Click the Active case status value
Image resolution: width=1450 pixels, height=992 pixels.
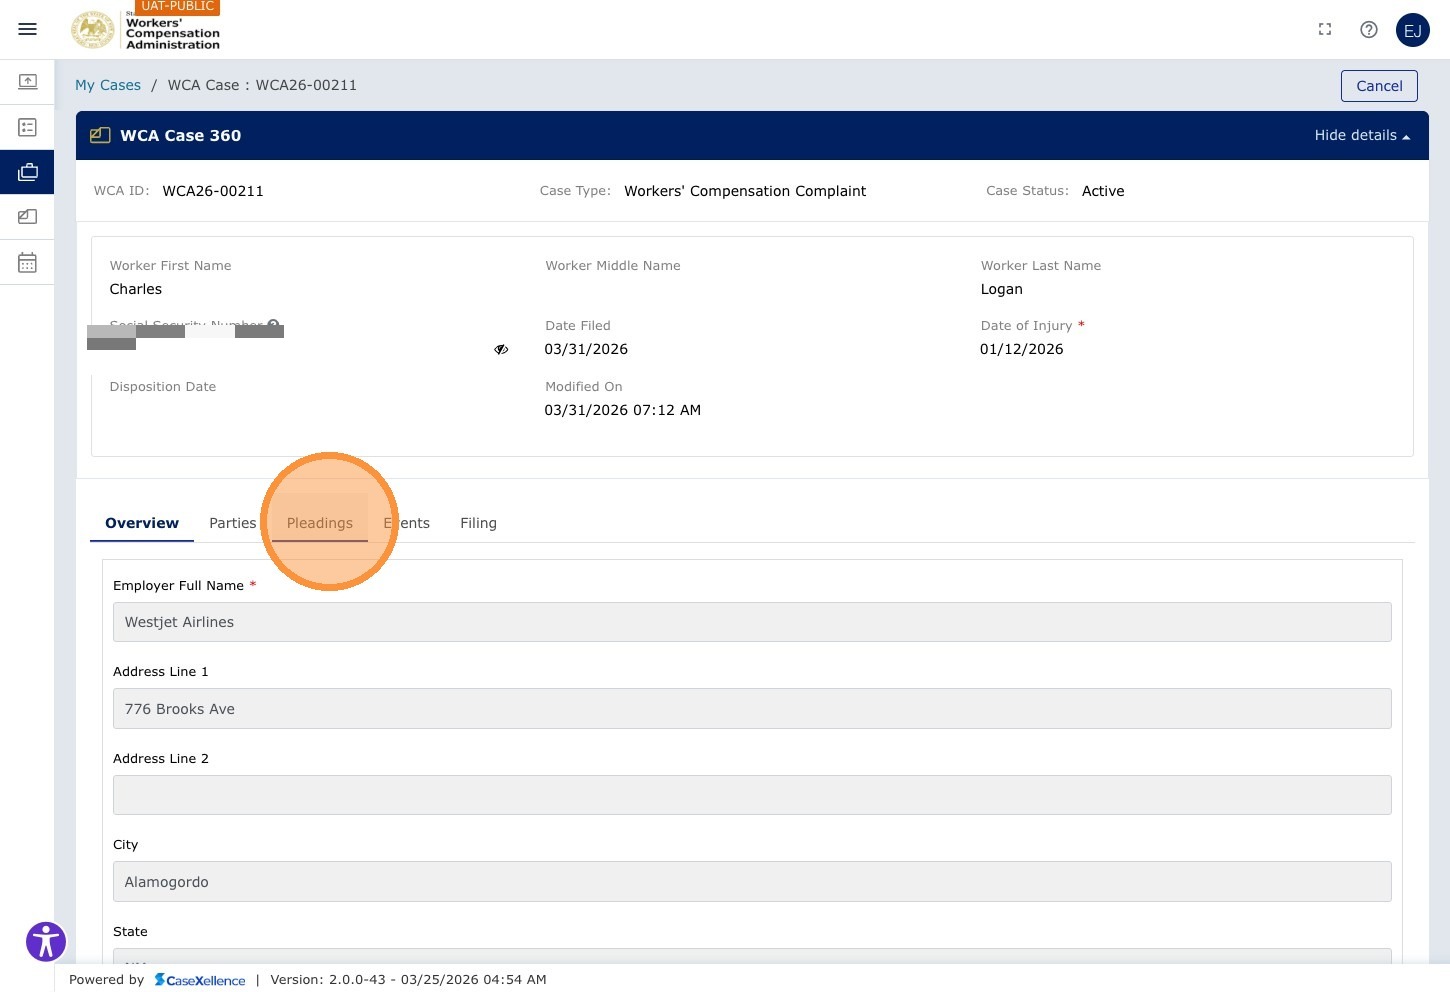click(1103, 191)
